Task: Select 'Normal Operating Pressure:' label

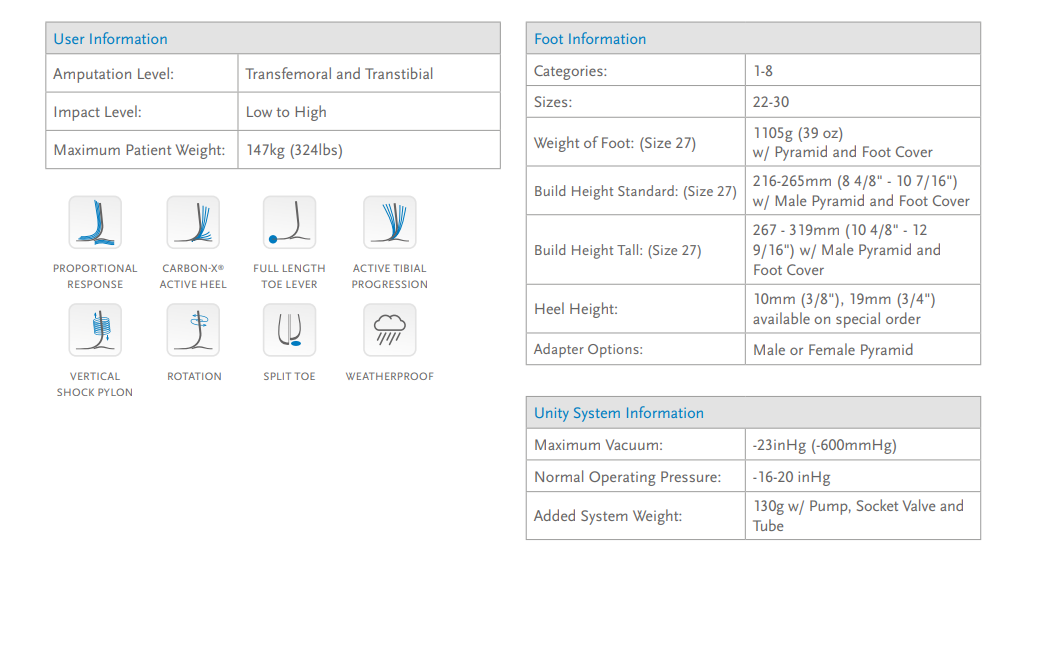Action: pos(627,477)
